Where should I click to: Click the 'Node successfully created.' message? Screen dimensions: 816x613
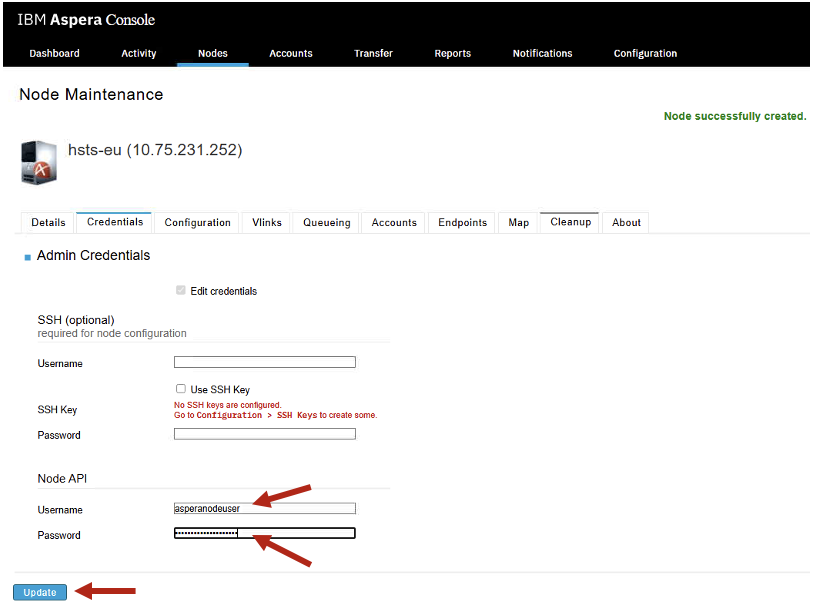pos(735,116)
